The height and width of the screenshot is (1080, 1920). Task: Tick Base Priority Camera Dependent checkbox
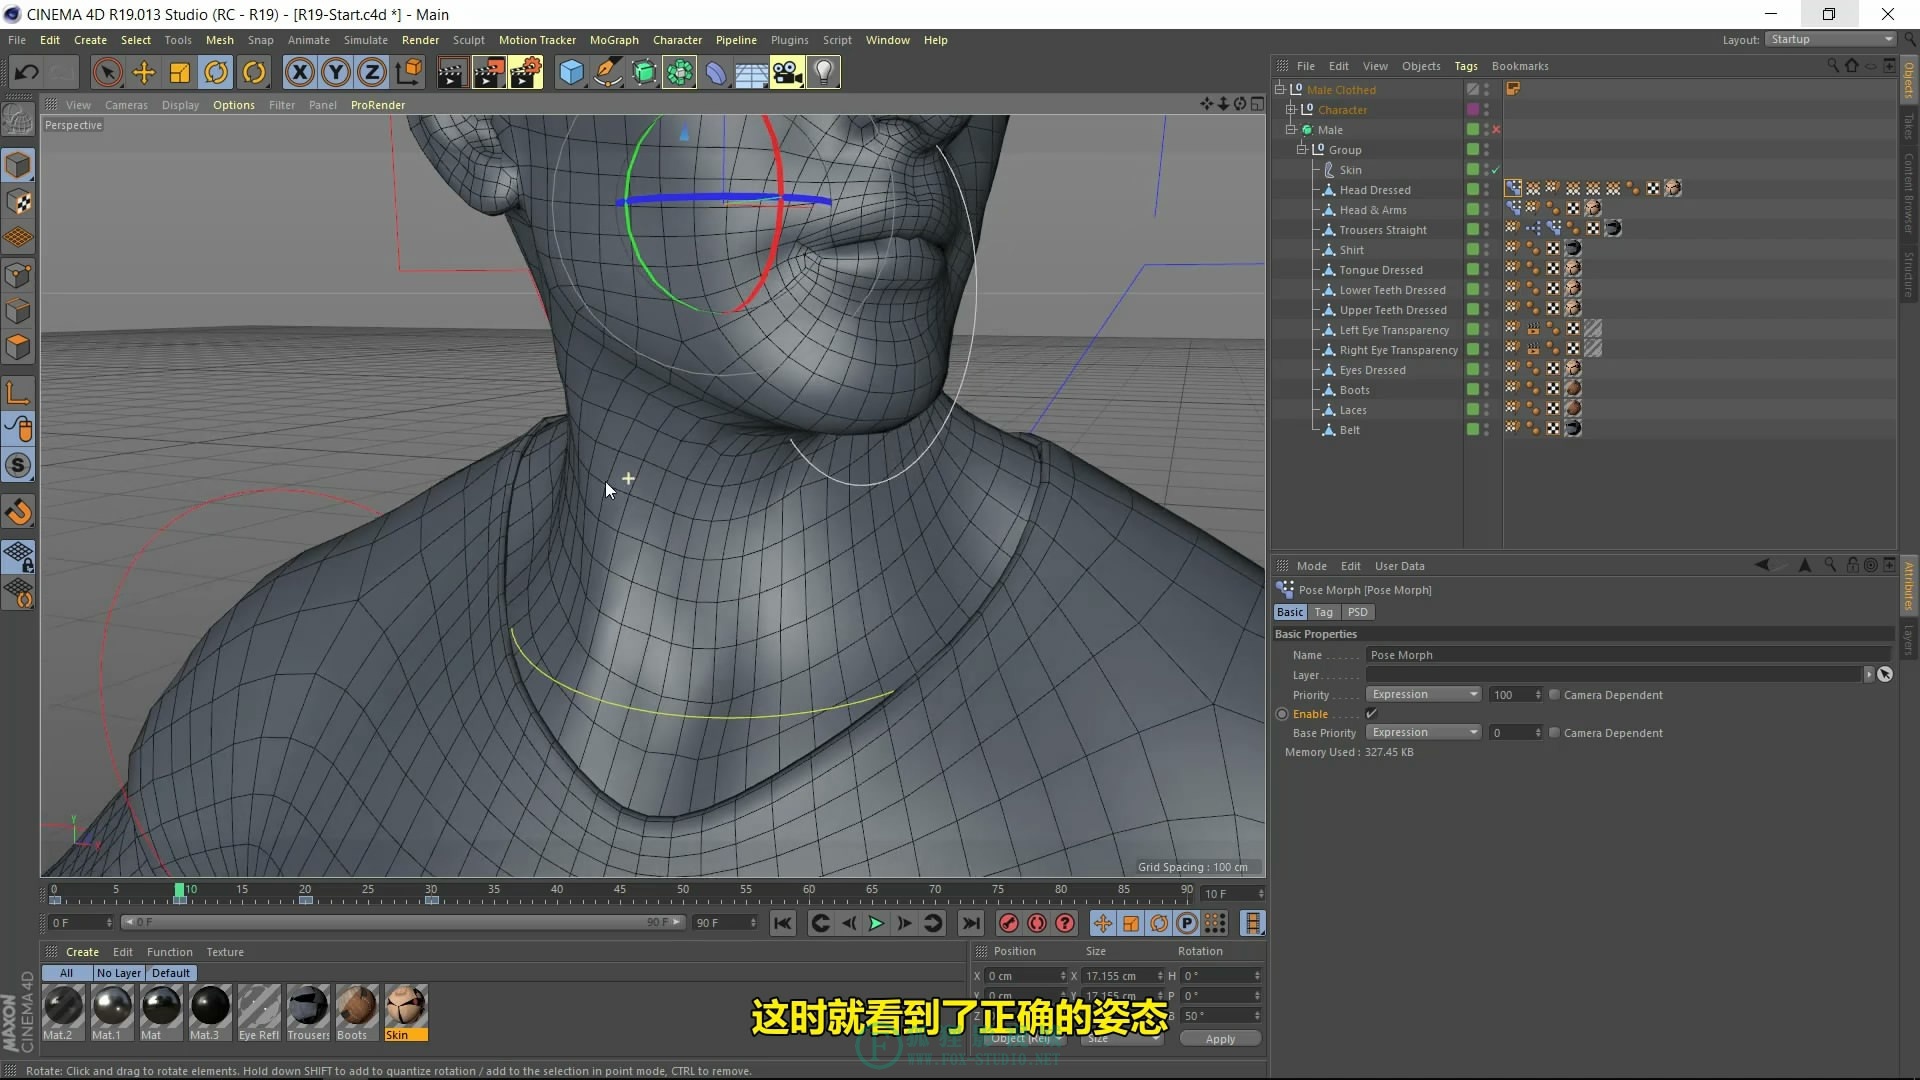click(1554, 733)
